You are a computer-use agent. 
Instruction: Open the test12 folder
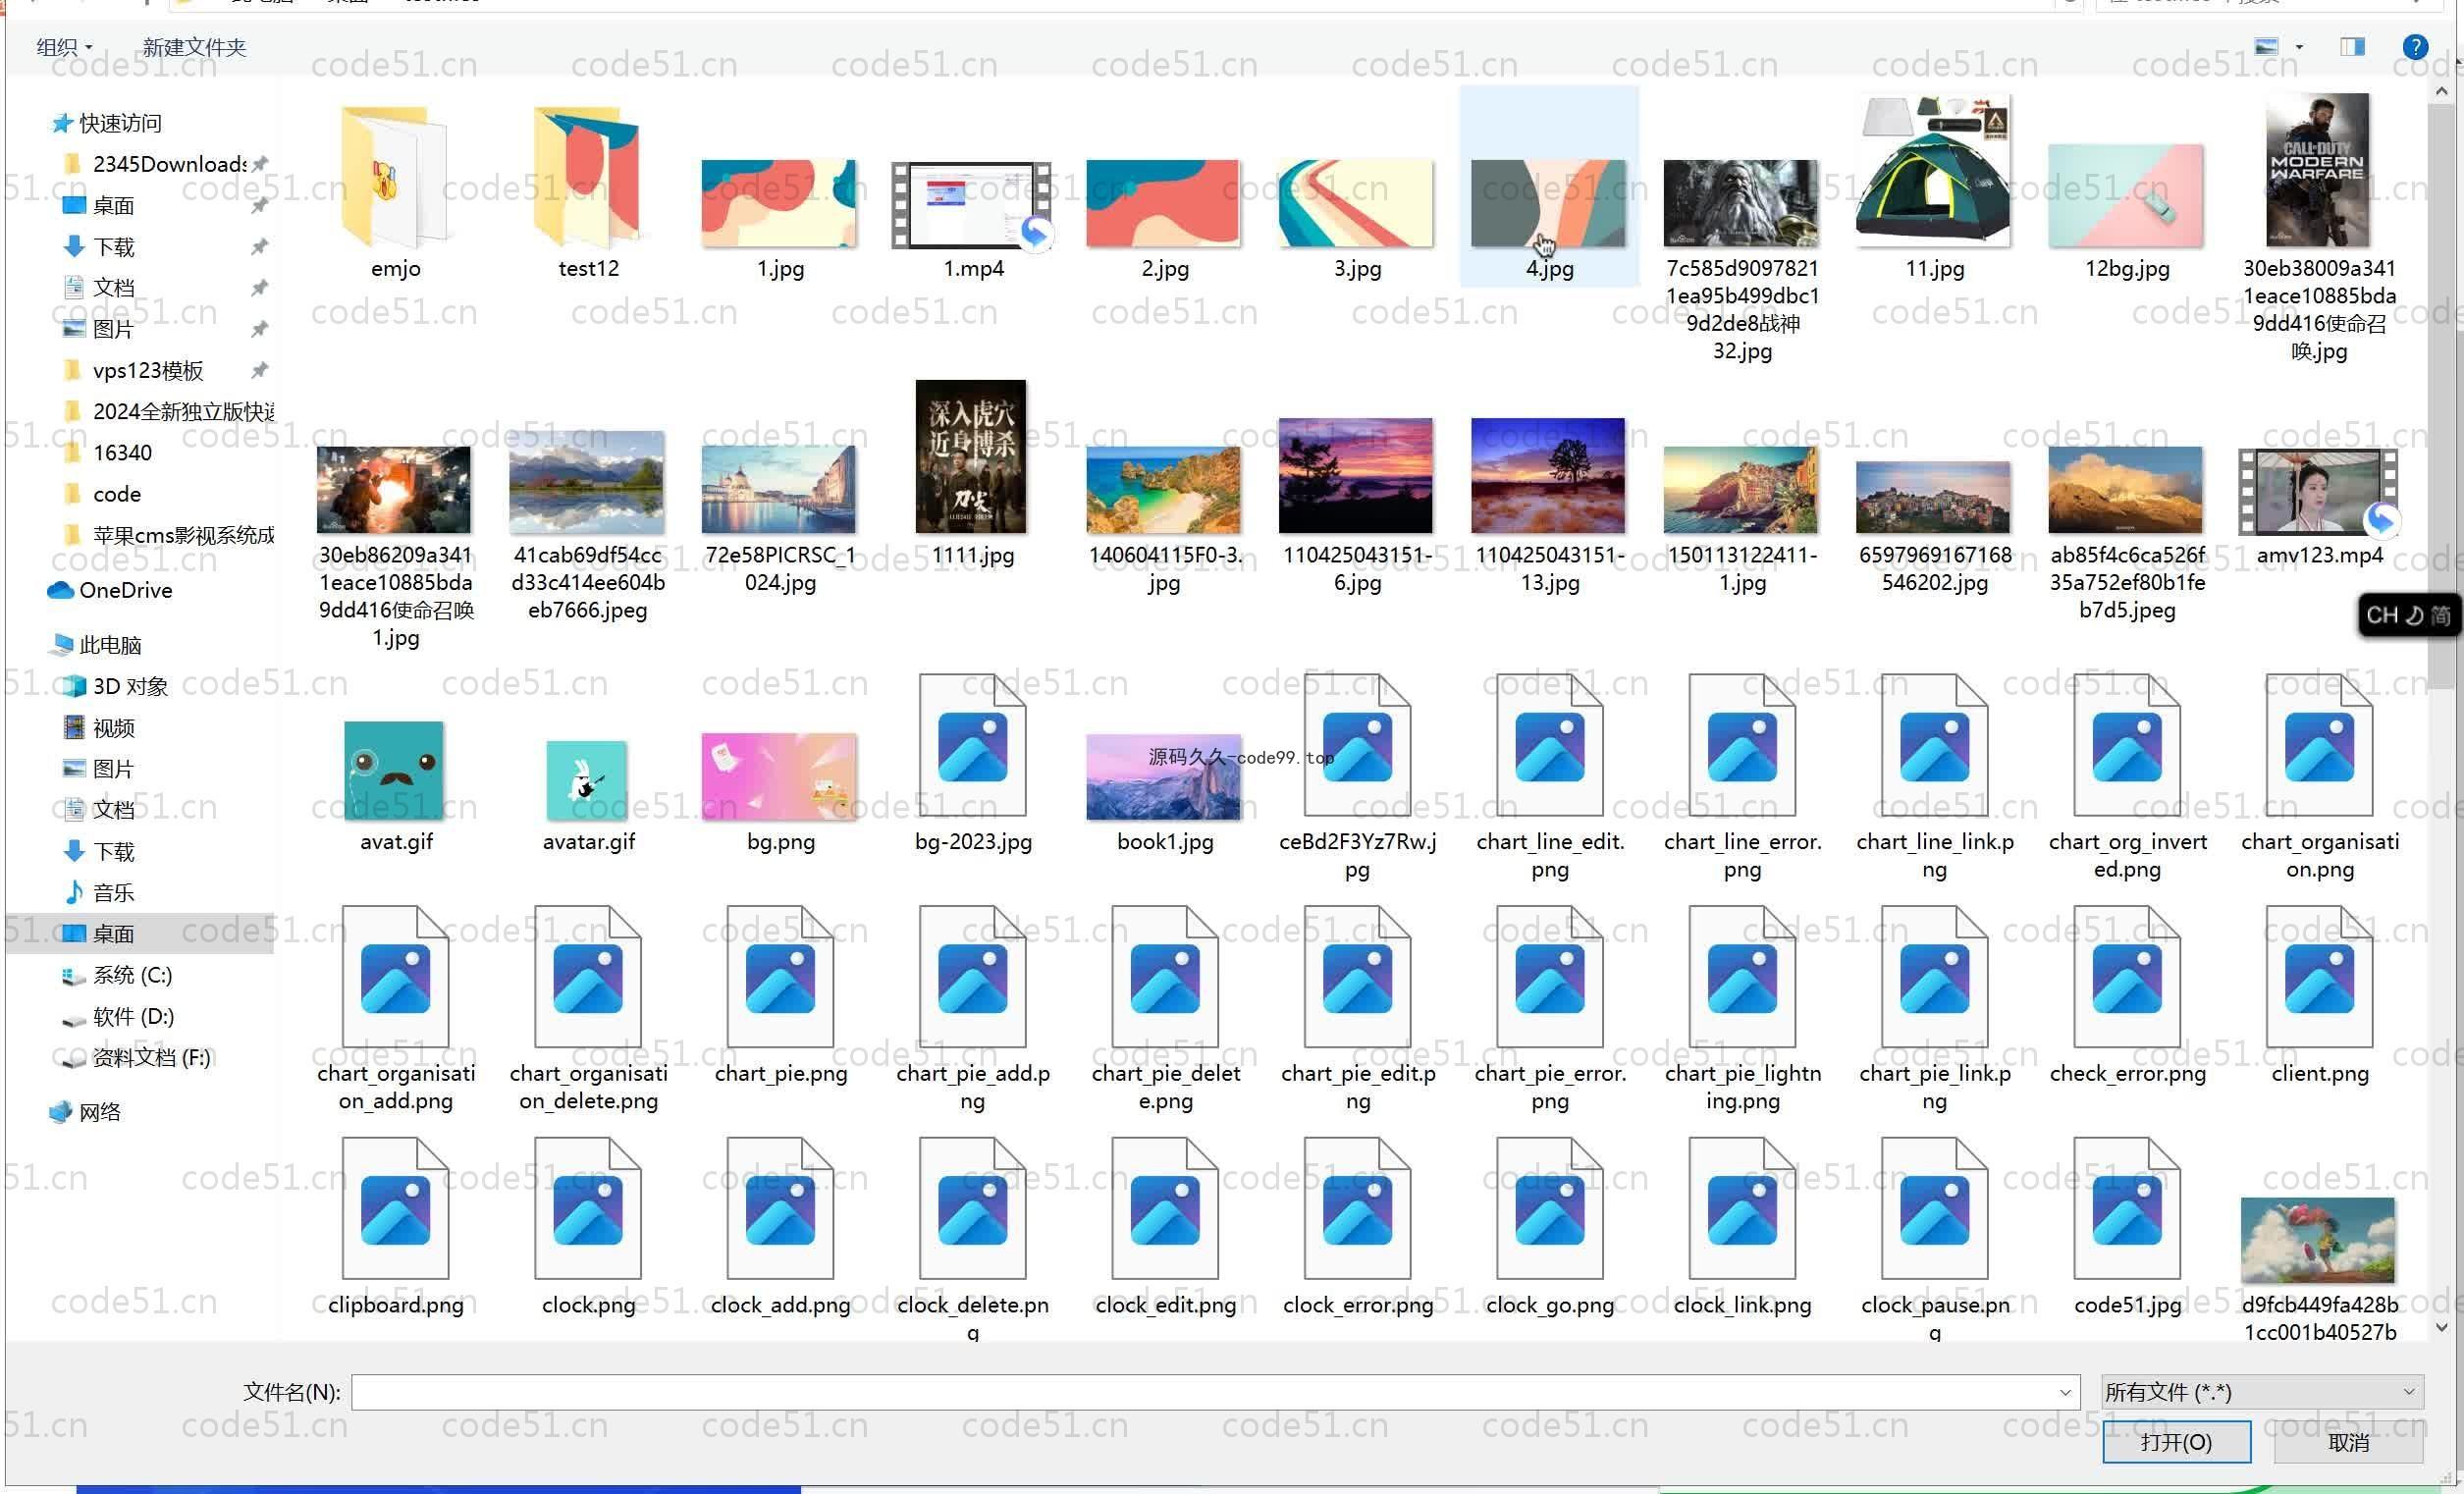click(x=588, y=192)
